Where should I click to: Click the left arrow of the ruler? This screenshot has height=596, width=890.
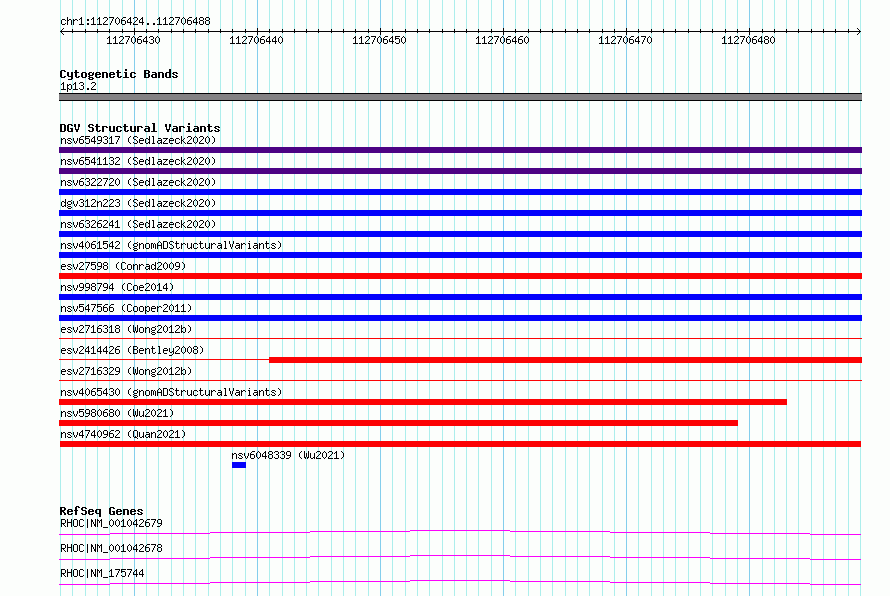(x=62, y=31)
